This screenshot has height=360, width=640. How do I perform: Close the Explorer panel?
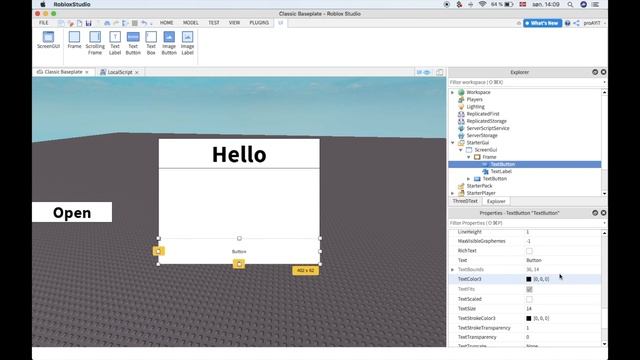[x=603, y=72]
